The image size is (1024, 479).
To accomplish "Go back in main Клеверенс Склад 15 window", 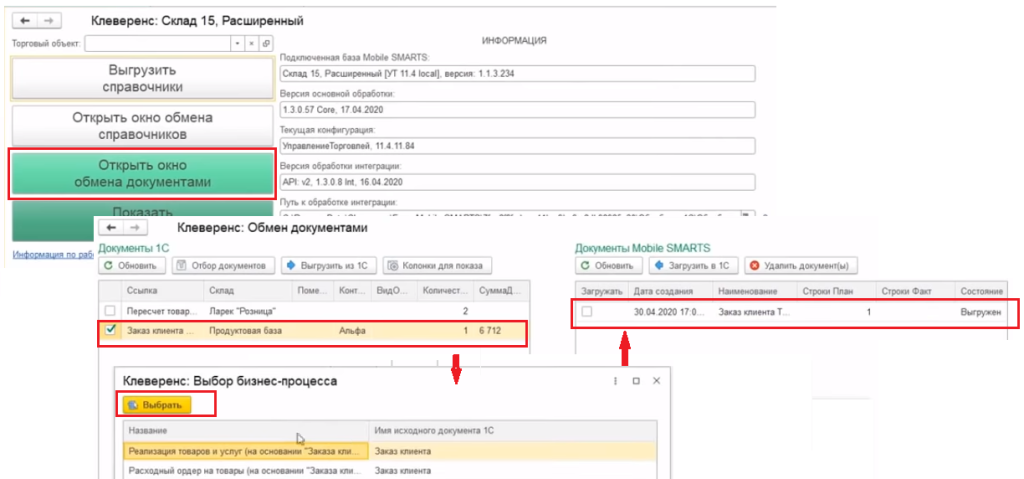I will (25, 21).
